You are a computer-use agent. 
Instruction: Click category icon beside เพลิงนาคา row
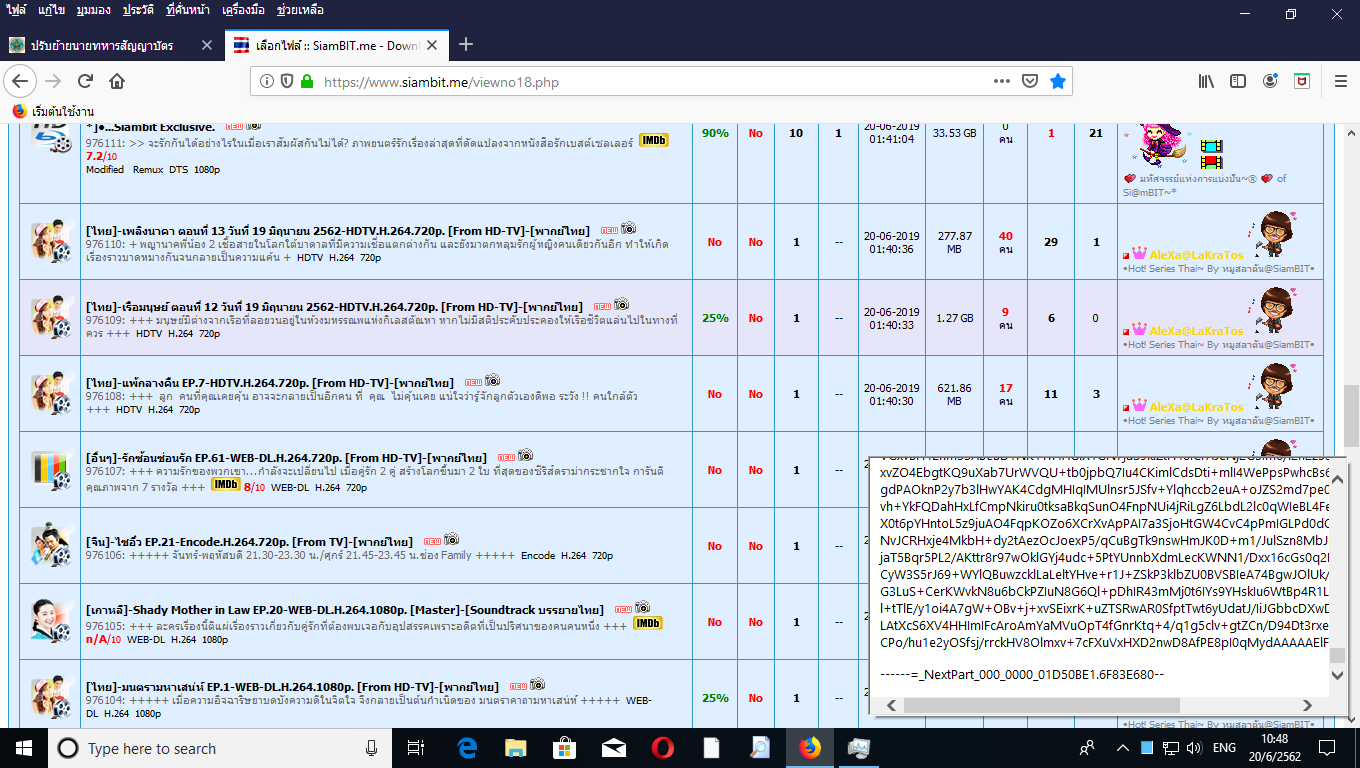50,241
